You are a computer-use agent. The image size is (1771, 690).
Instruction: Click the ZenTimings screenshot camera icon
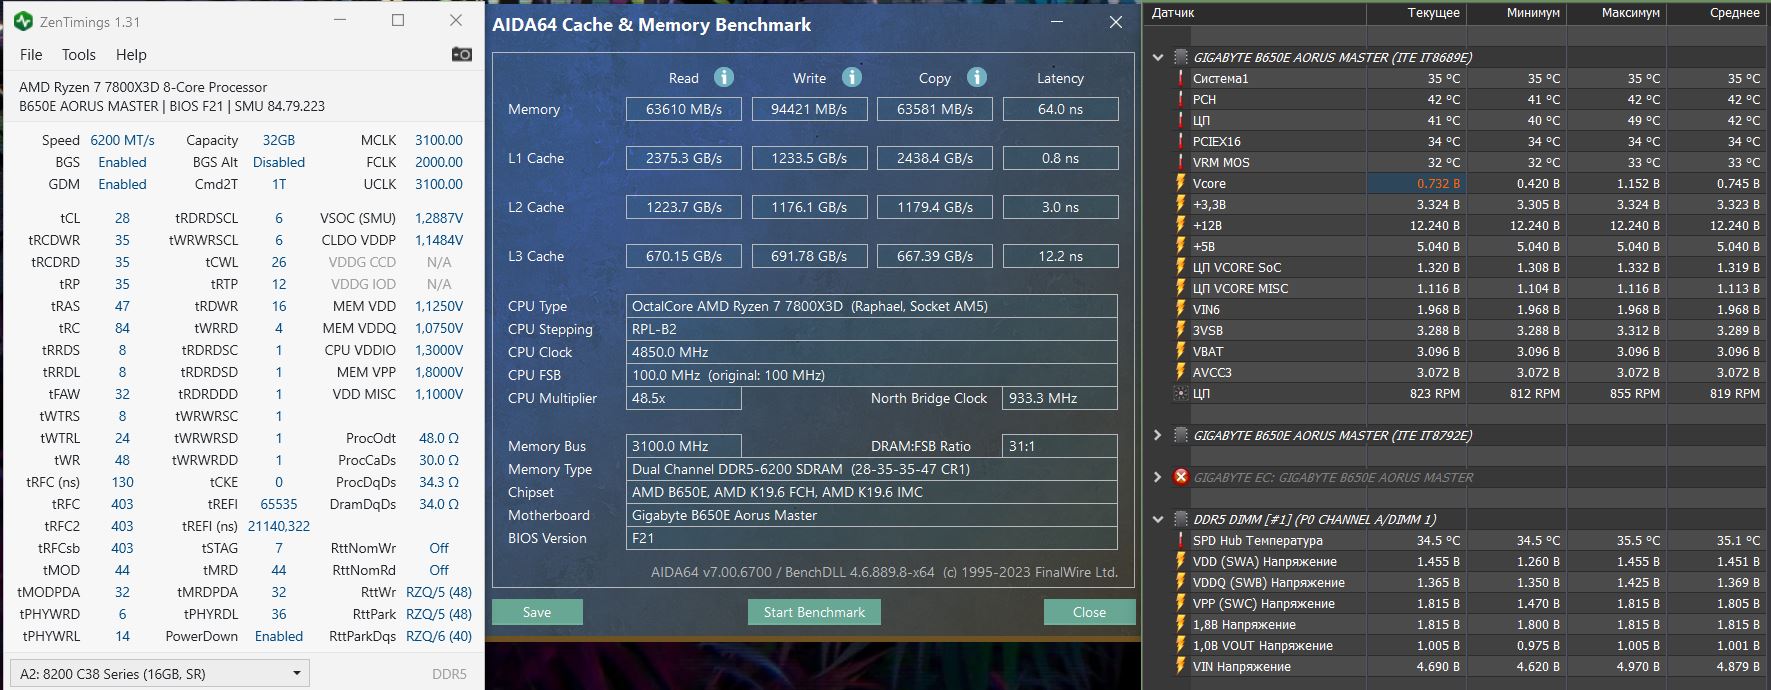point(461,54)
